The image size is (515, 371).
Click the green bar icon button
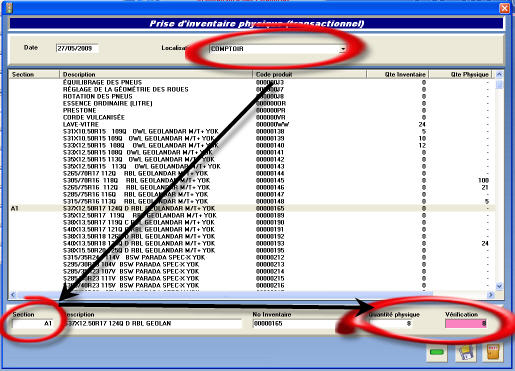coord(437,352)
